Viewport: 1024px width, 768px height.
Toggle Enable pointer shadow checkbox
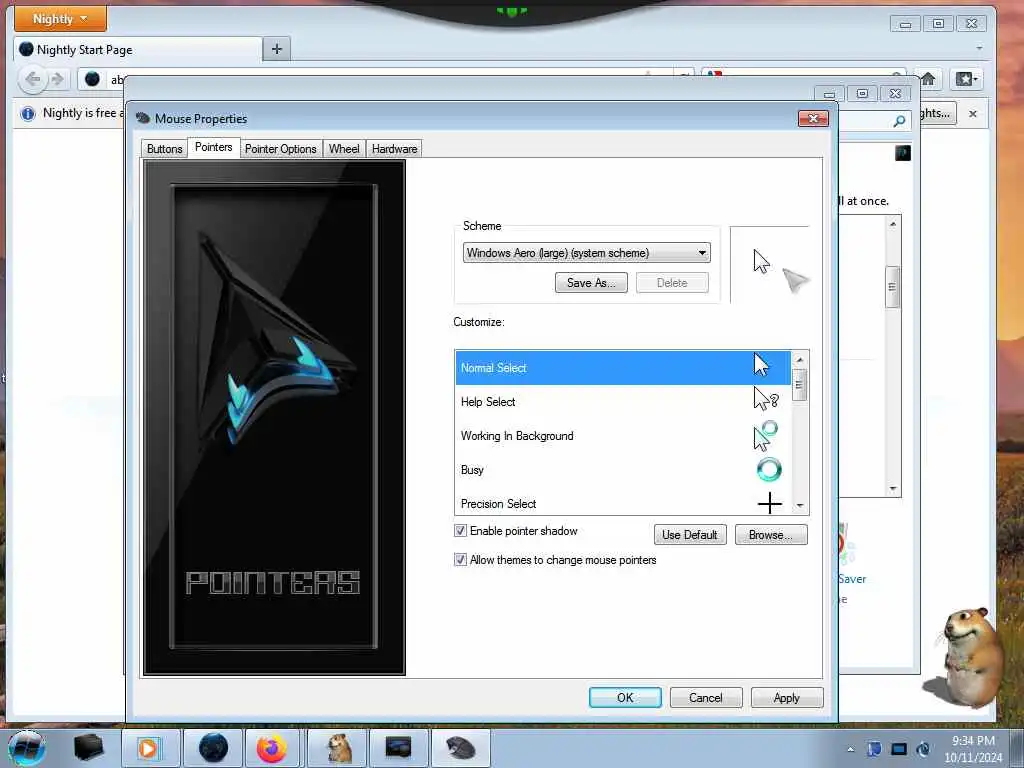point(460,531)
